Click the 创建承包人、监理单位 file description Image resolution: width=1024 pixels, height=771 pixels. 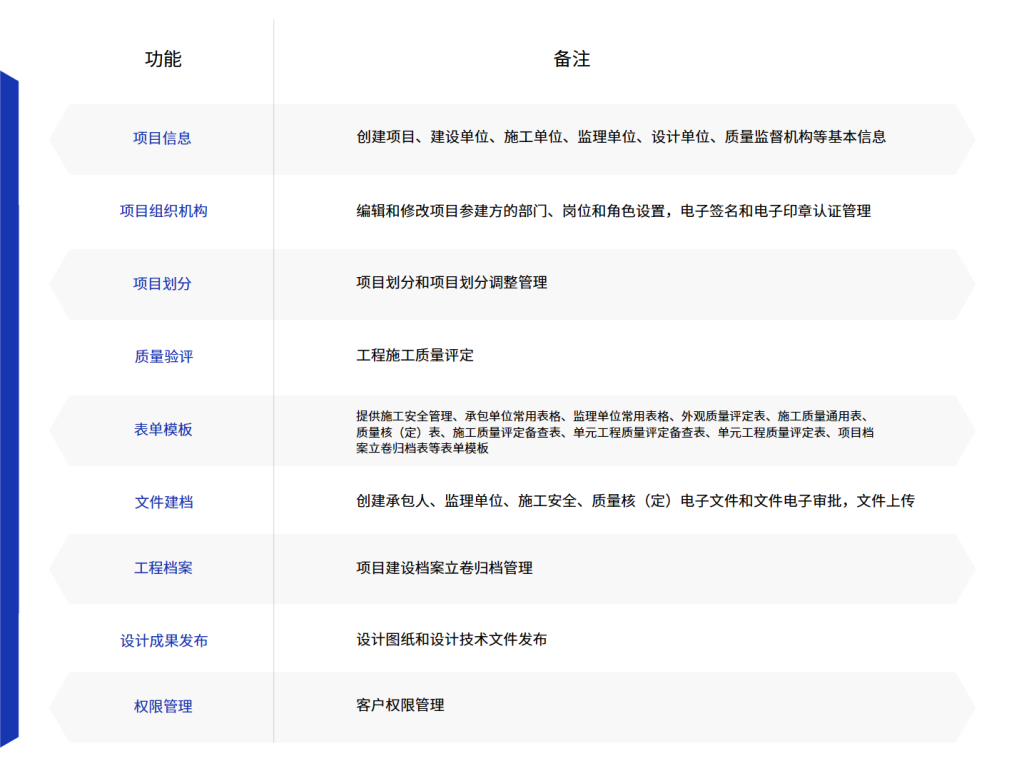click(x=635, y=501)
